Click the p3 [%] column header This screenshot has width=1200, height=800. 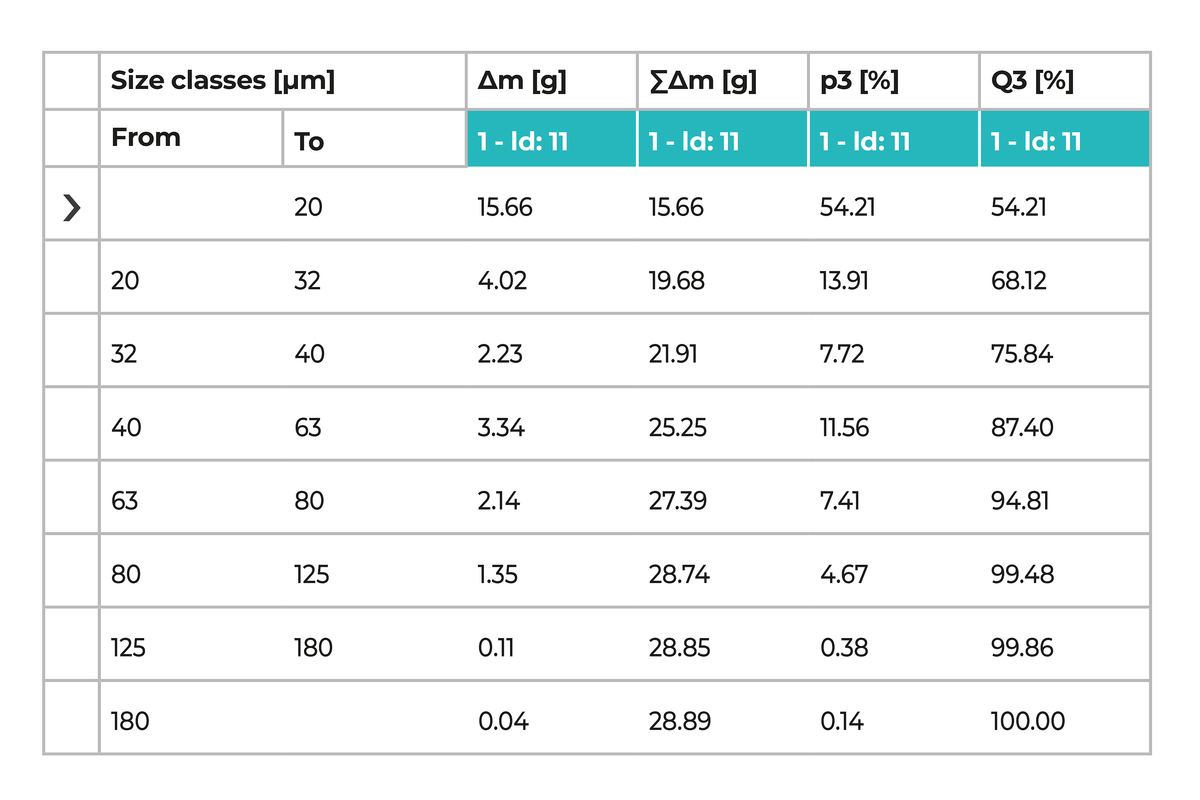[859, 81]
